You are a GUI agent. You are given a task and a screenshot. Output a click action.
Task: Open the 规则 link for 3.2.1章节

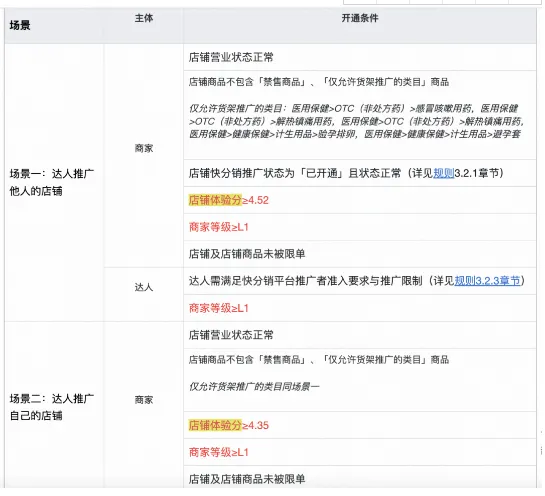click(x=444, y=173)
